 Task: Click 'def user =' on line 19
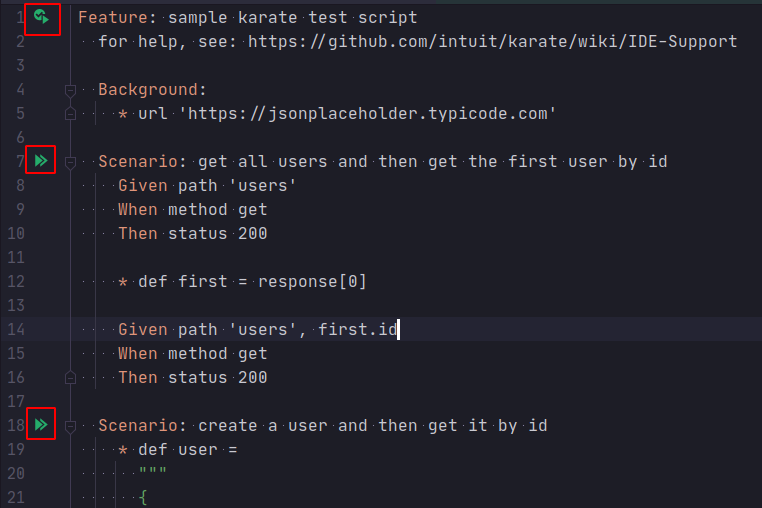coord(187,450)
